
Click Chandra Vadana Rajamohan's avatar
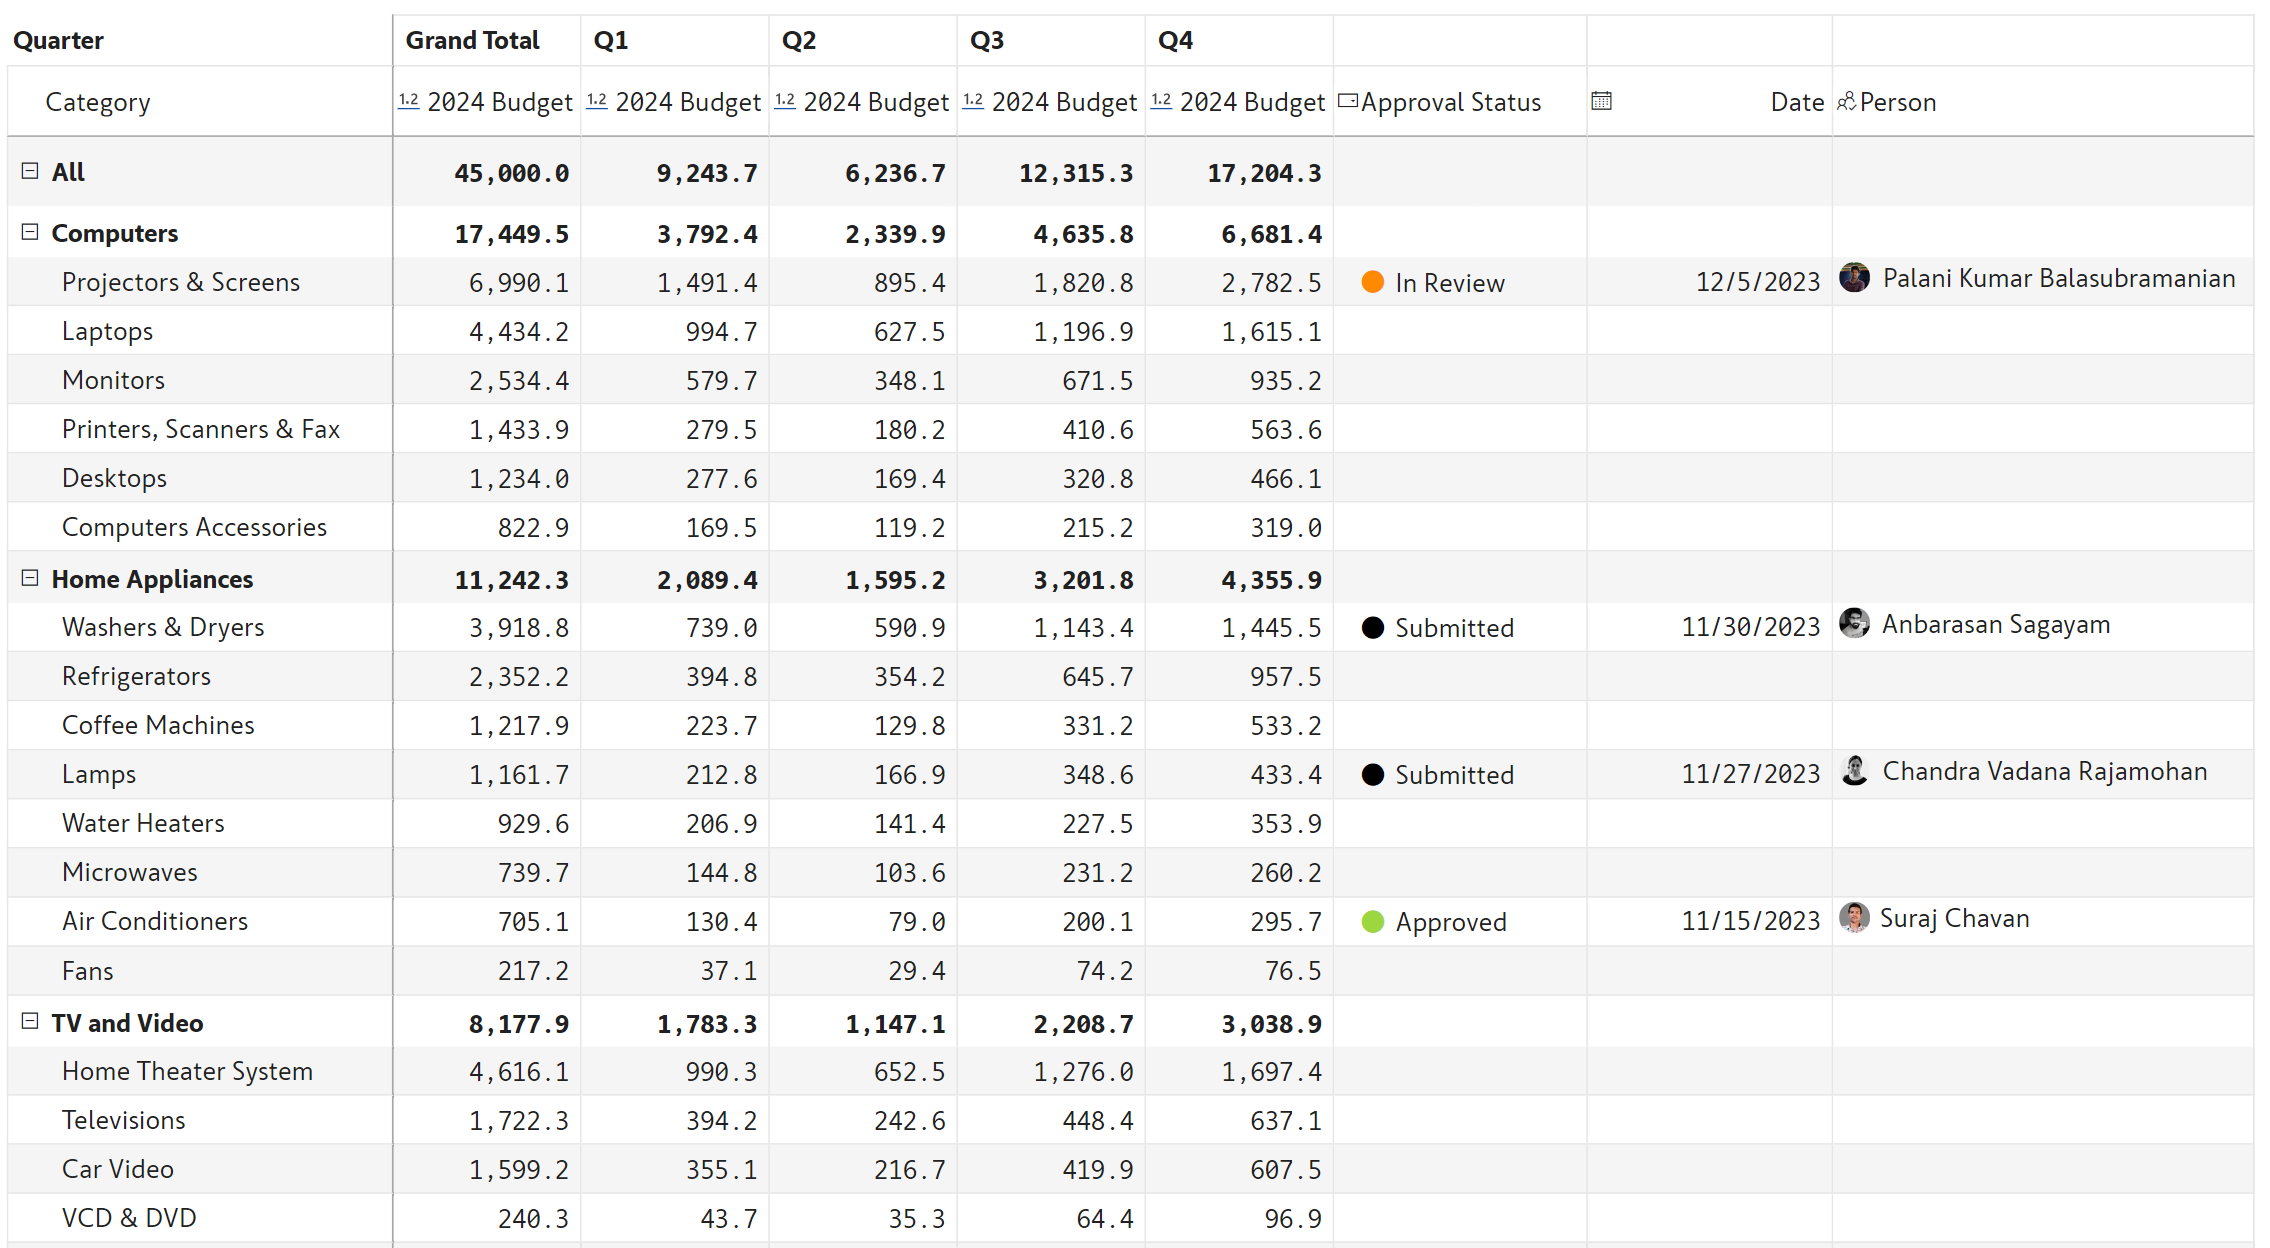click(1854, 770)
